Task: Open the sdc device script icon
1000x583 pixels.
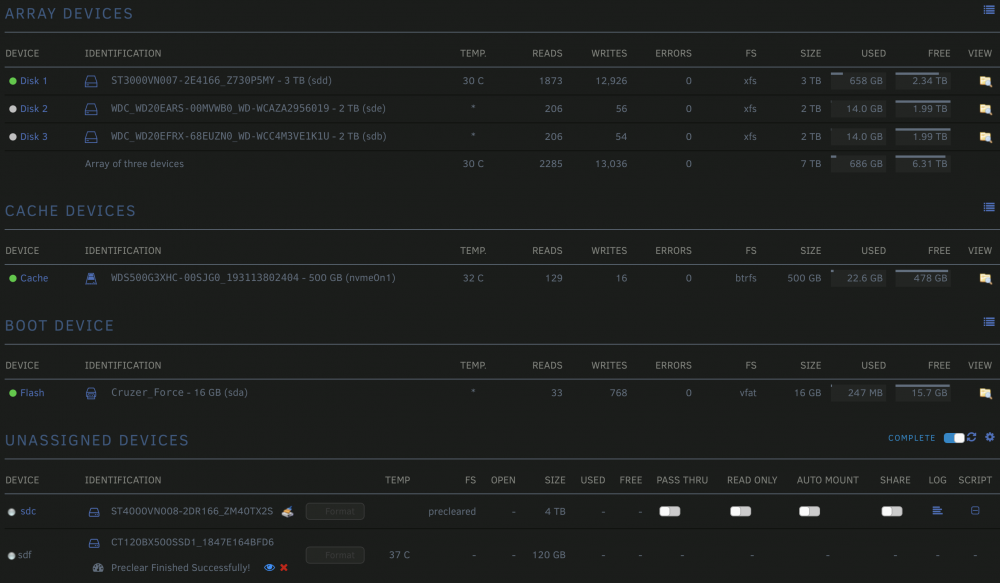Action: click(974, 510)
